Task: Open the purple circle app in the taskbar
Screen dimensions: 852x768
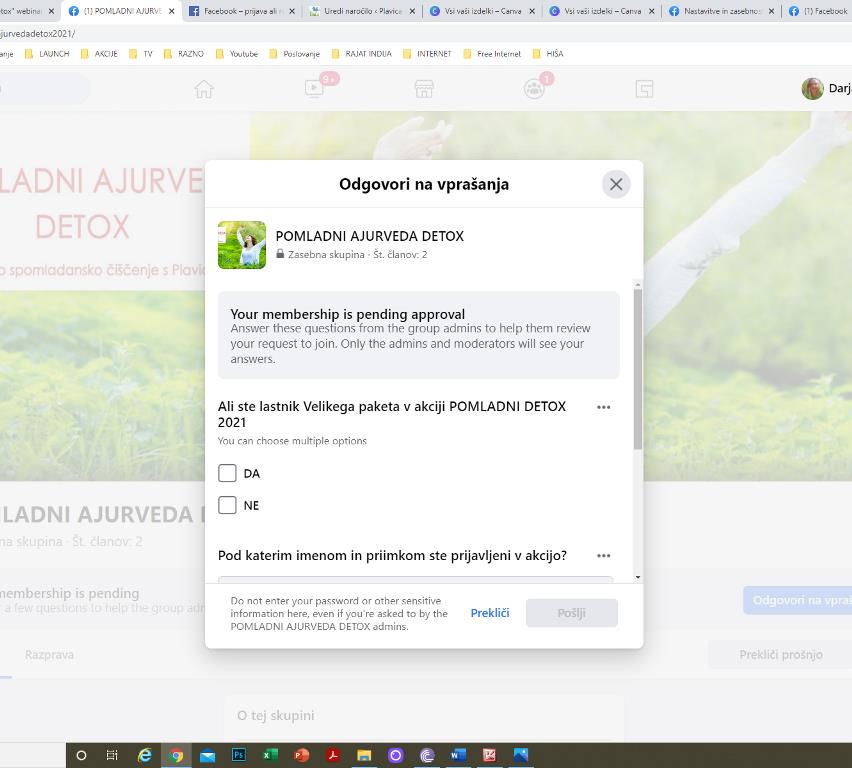Action: click(x=396, y=755)
